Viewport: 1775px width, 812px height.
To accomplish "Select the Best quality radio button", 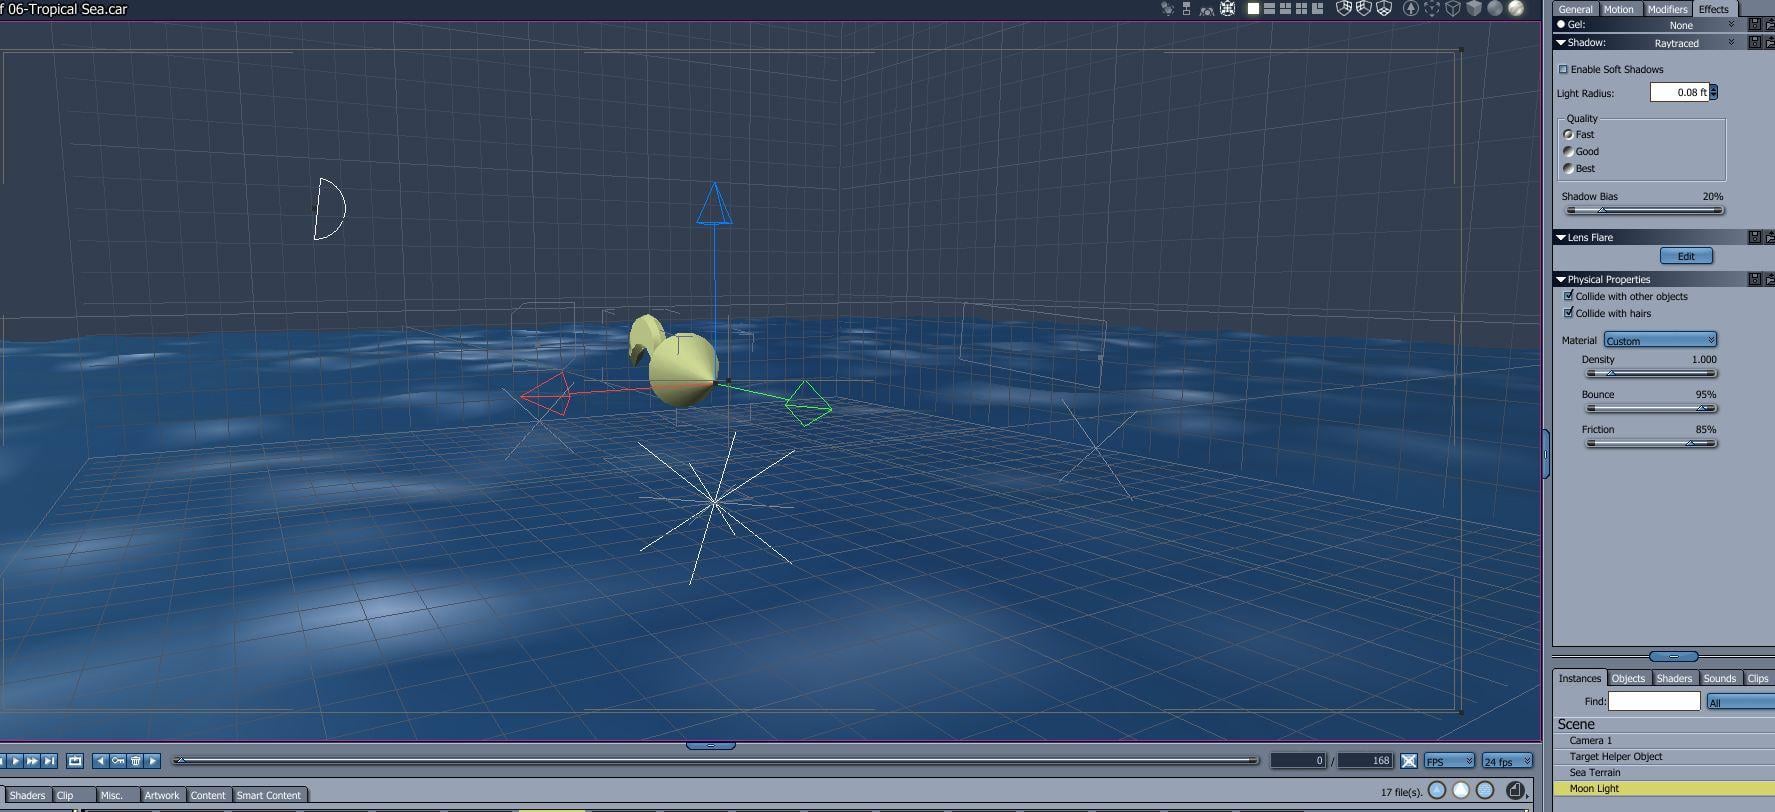I will (x=1568, y=168).
